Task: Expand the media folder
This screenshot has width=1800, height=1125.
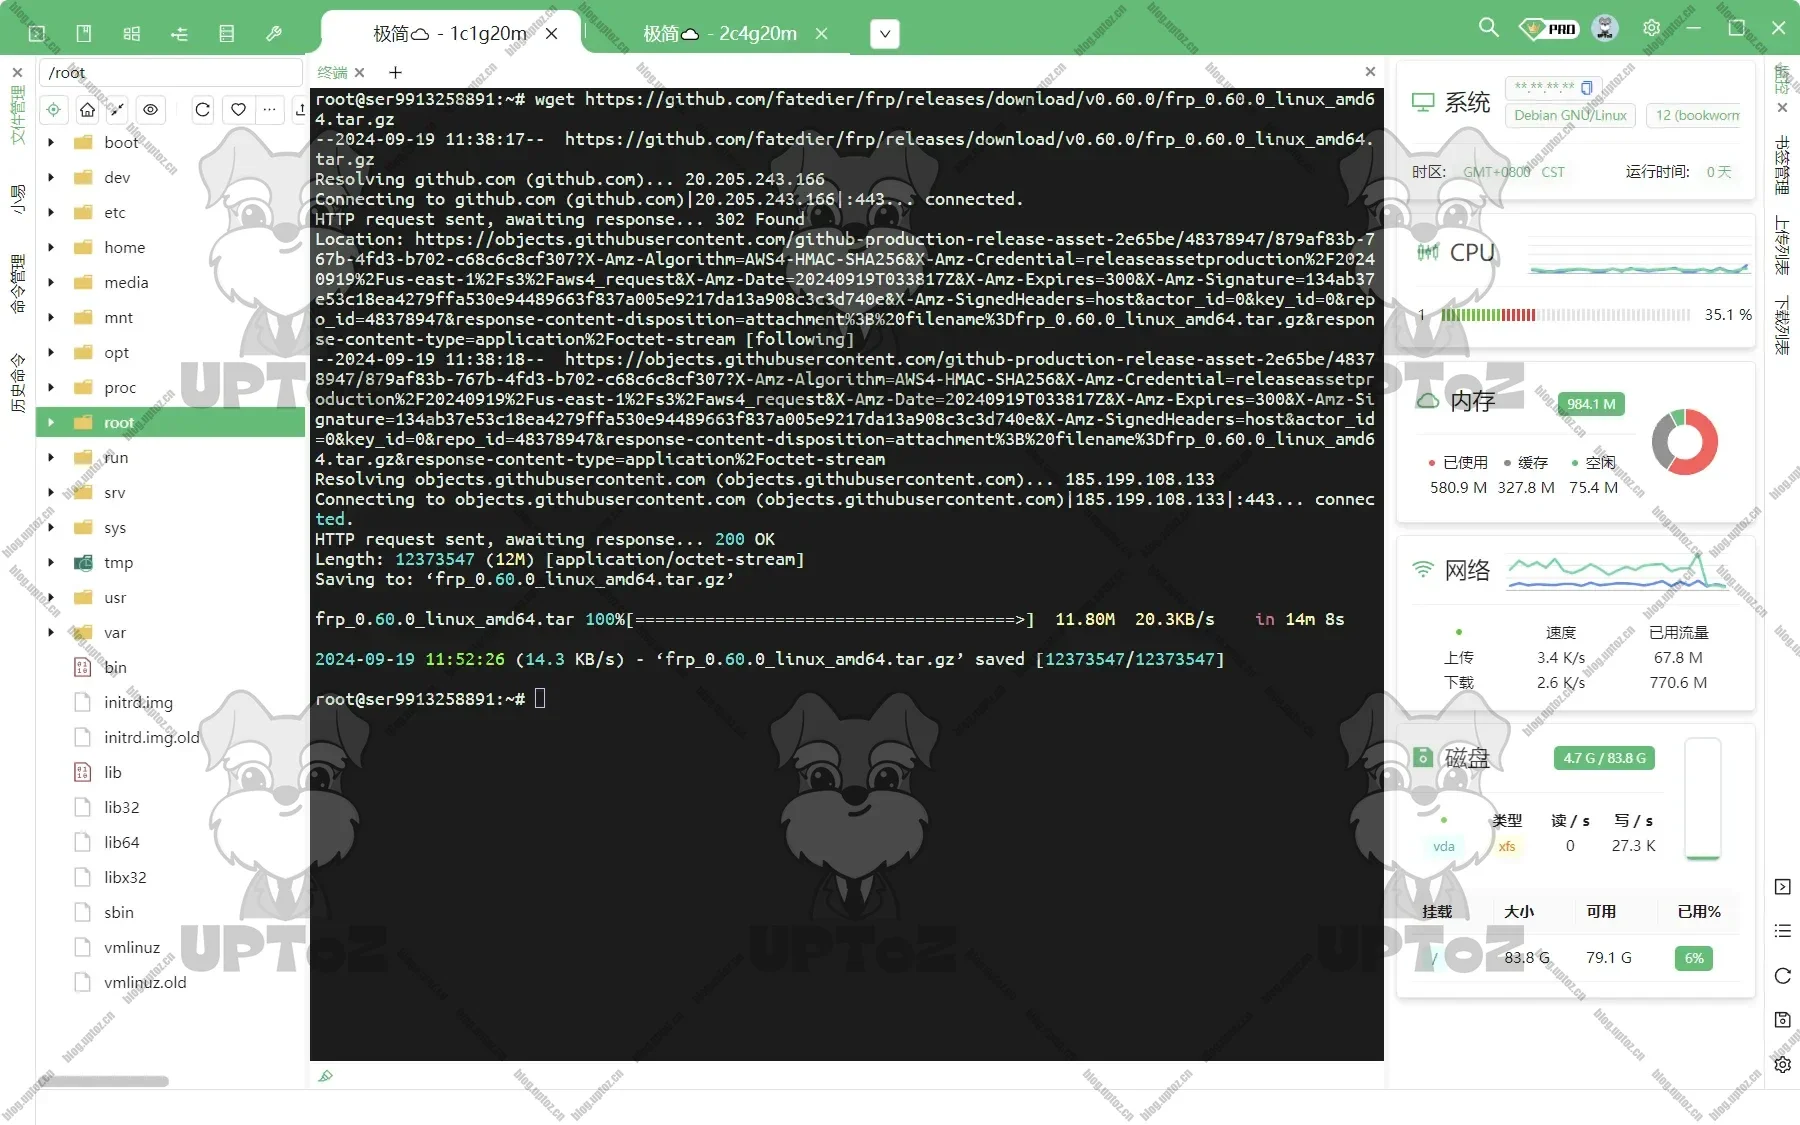Action: [x=51, y=282]
